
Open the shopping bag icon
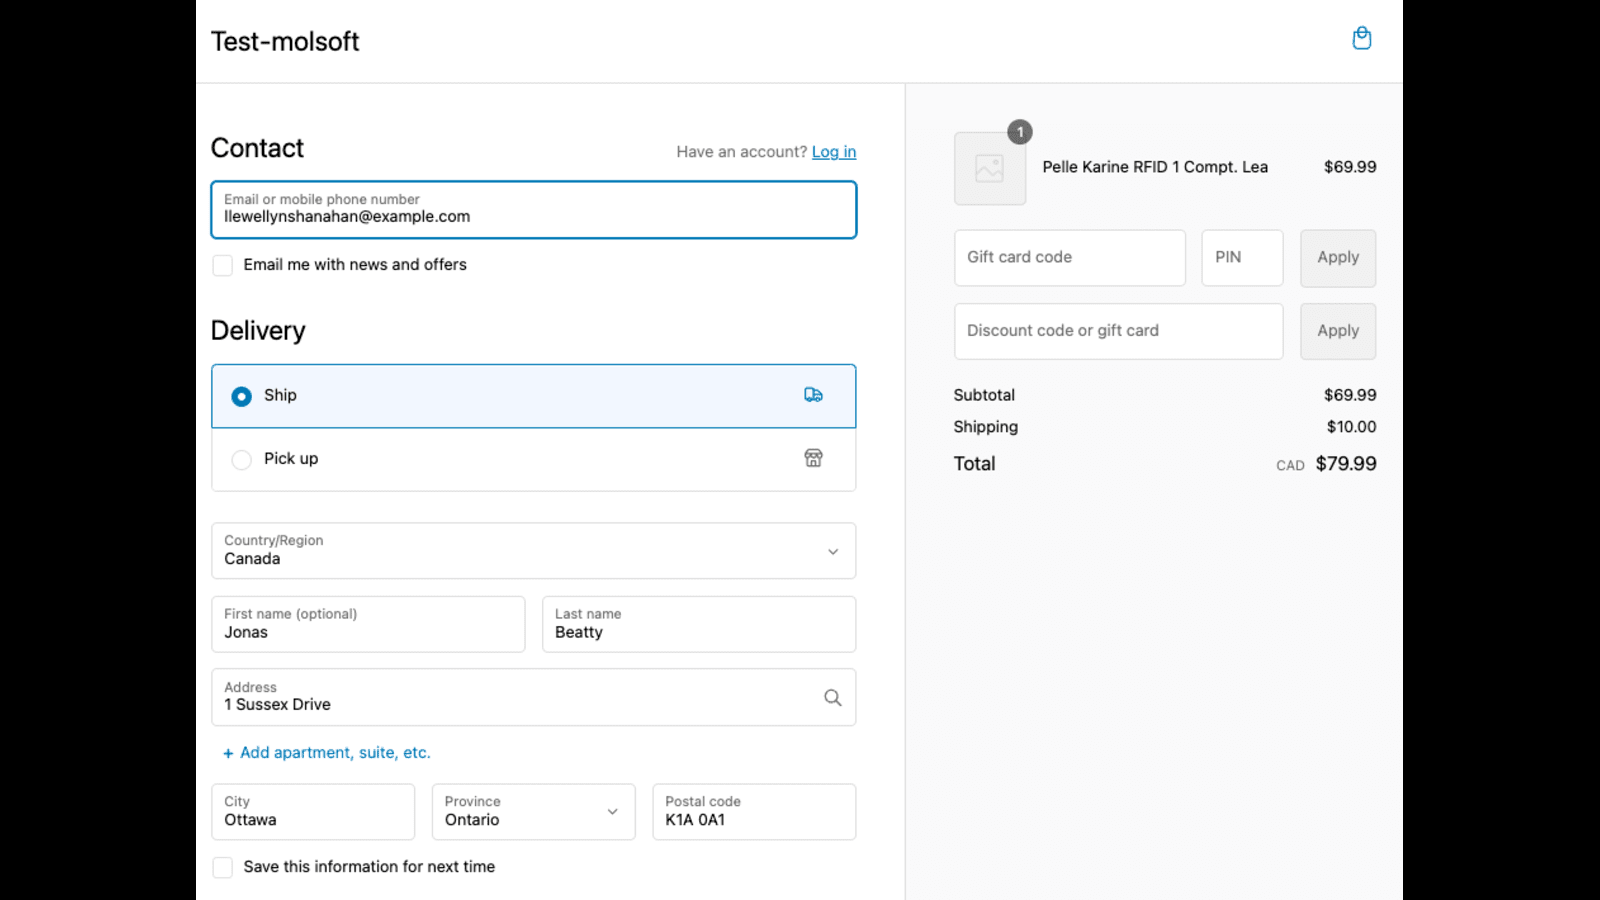pos(1361,38)
